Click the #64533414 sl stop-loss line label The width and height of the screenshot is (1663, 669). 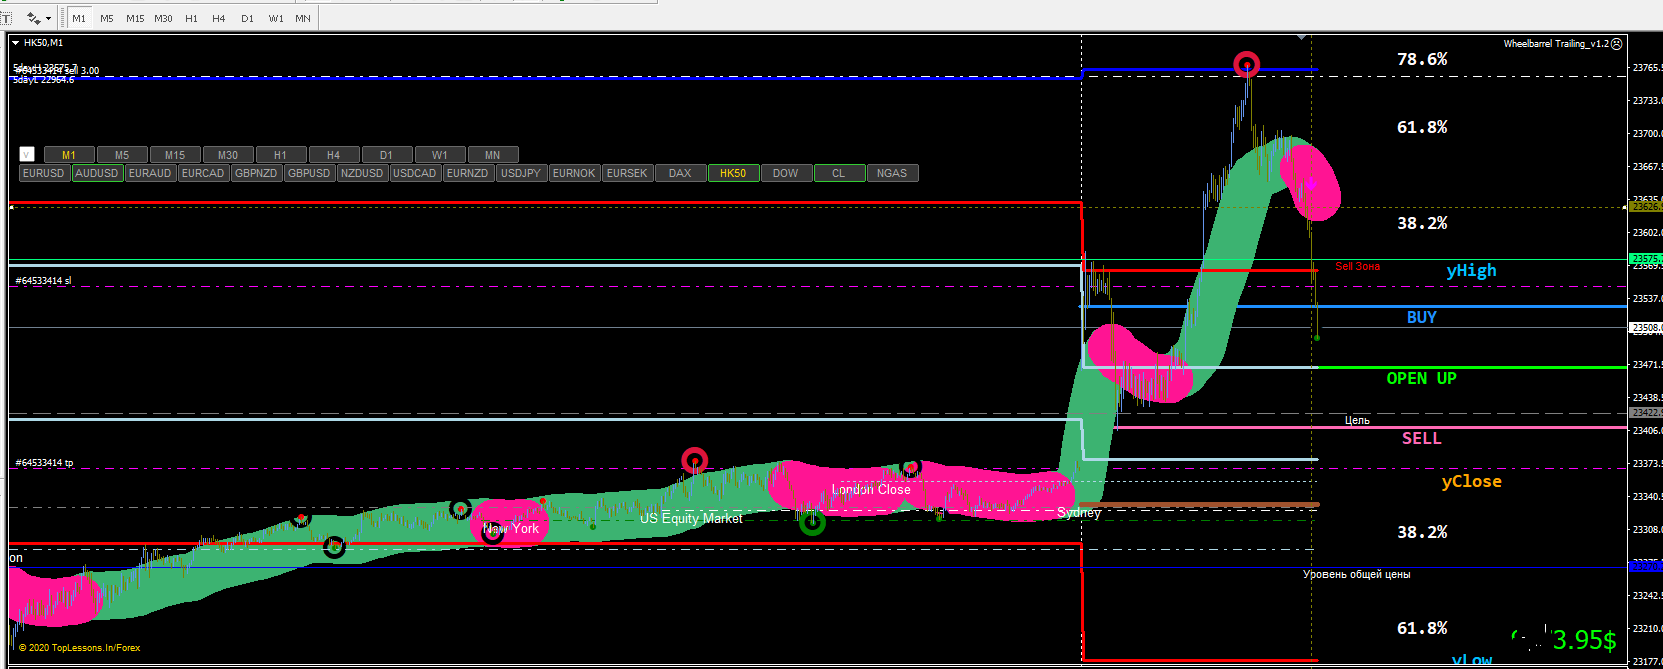43,281
